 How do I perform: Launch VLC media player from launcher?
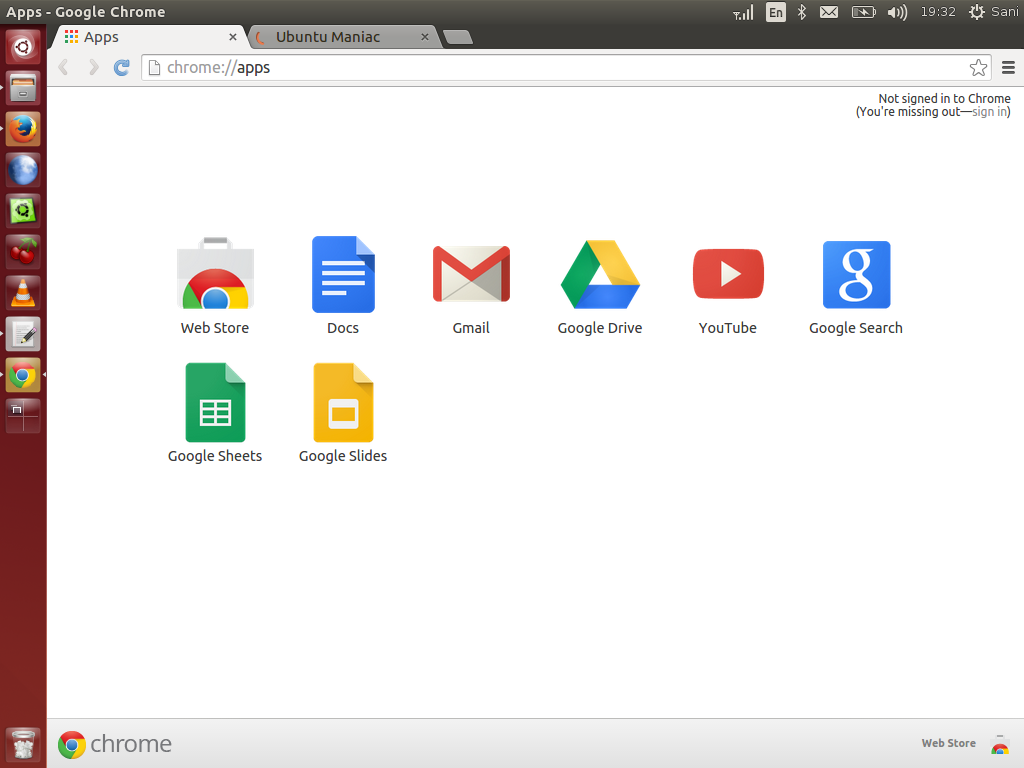[23, 293]
